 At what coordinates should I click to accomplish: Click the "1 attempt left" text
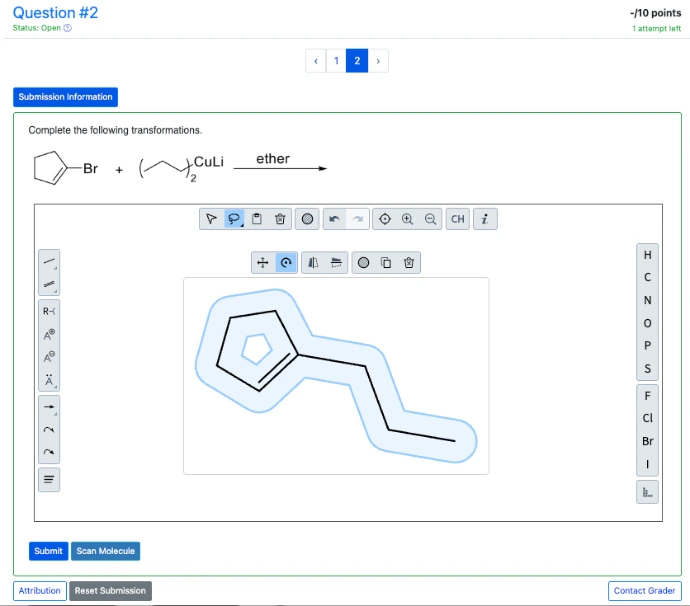click(x=657, y=29)
